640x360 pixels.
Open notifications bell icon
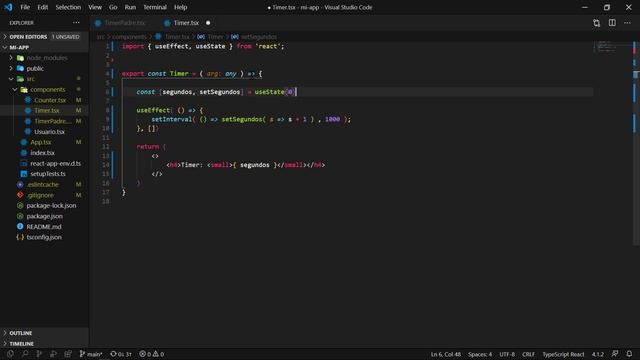(x=629, y=354)
